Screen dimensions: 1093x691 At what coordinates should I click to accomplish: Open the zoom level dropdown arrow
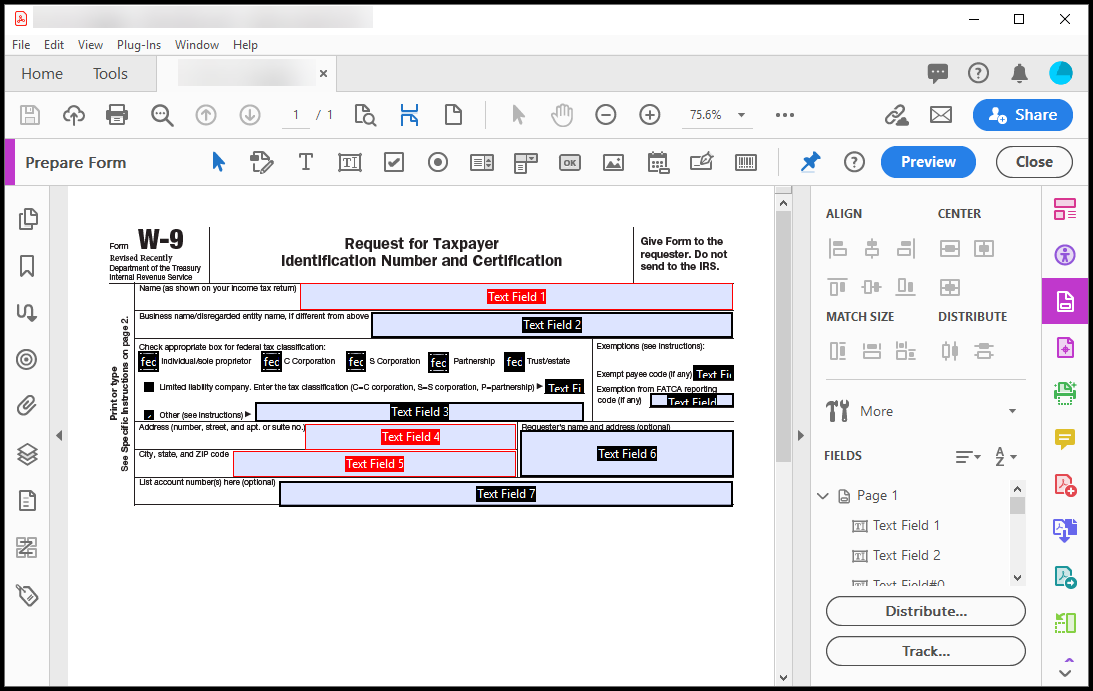[x=742, y=115]
